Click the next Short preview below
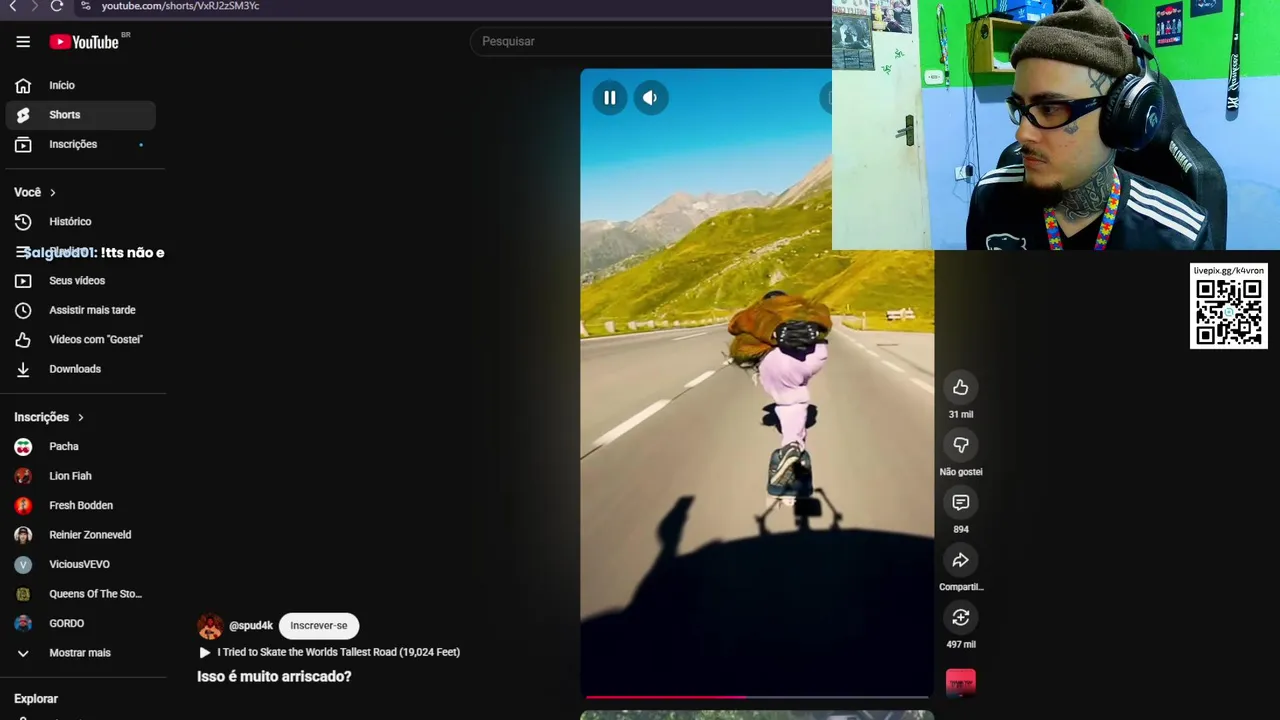Image resolution: width=1280 pixels, height=720 pixels. click(x=757, y=715)
